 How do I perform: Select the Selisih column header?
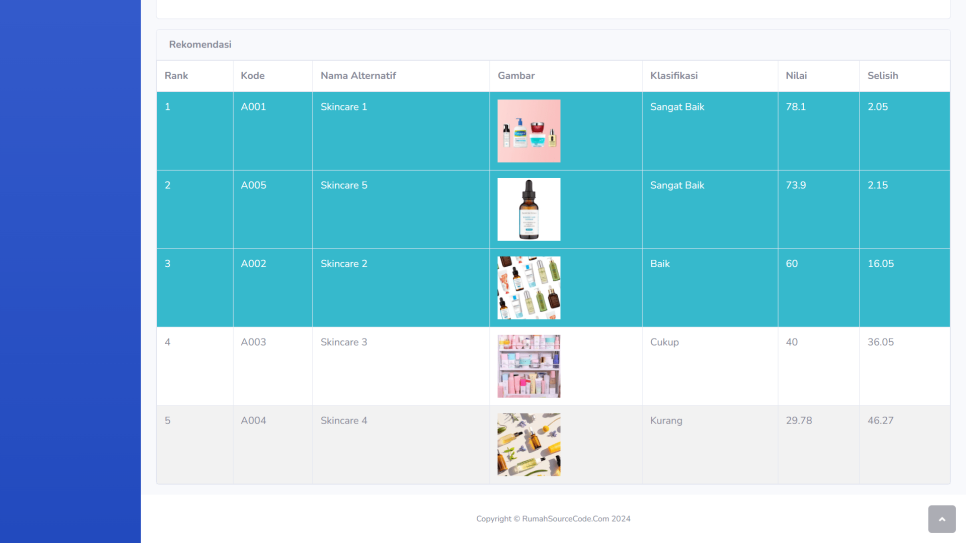tap(883, 76)
